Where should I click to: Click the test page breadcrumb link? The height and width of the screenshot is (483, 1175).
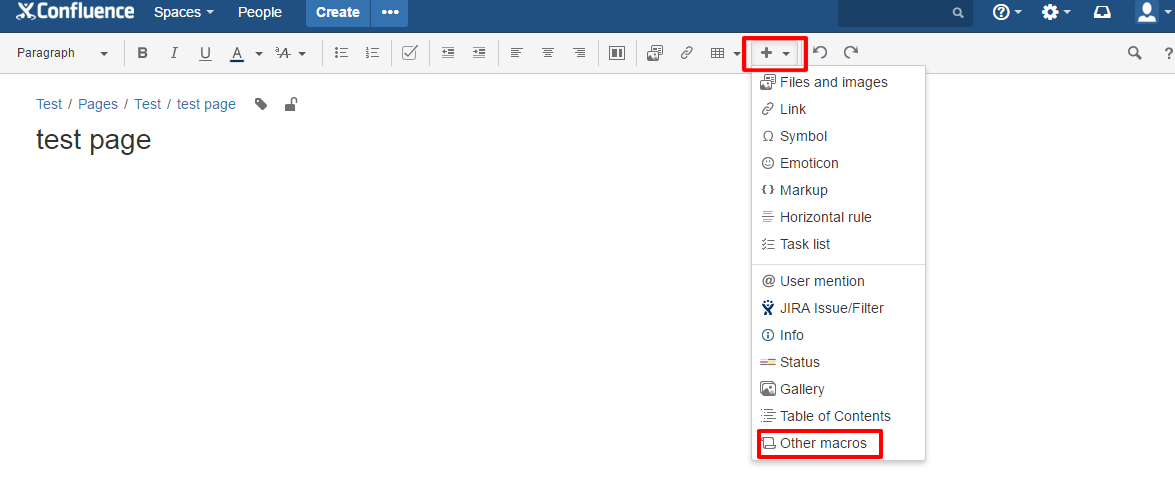tap(206, 104)
